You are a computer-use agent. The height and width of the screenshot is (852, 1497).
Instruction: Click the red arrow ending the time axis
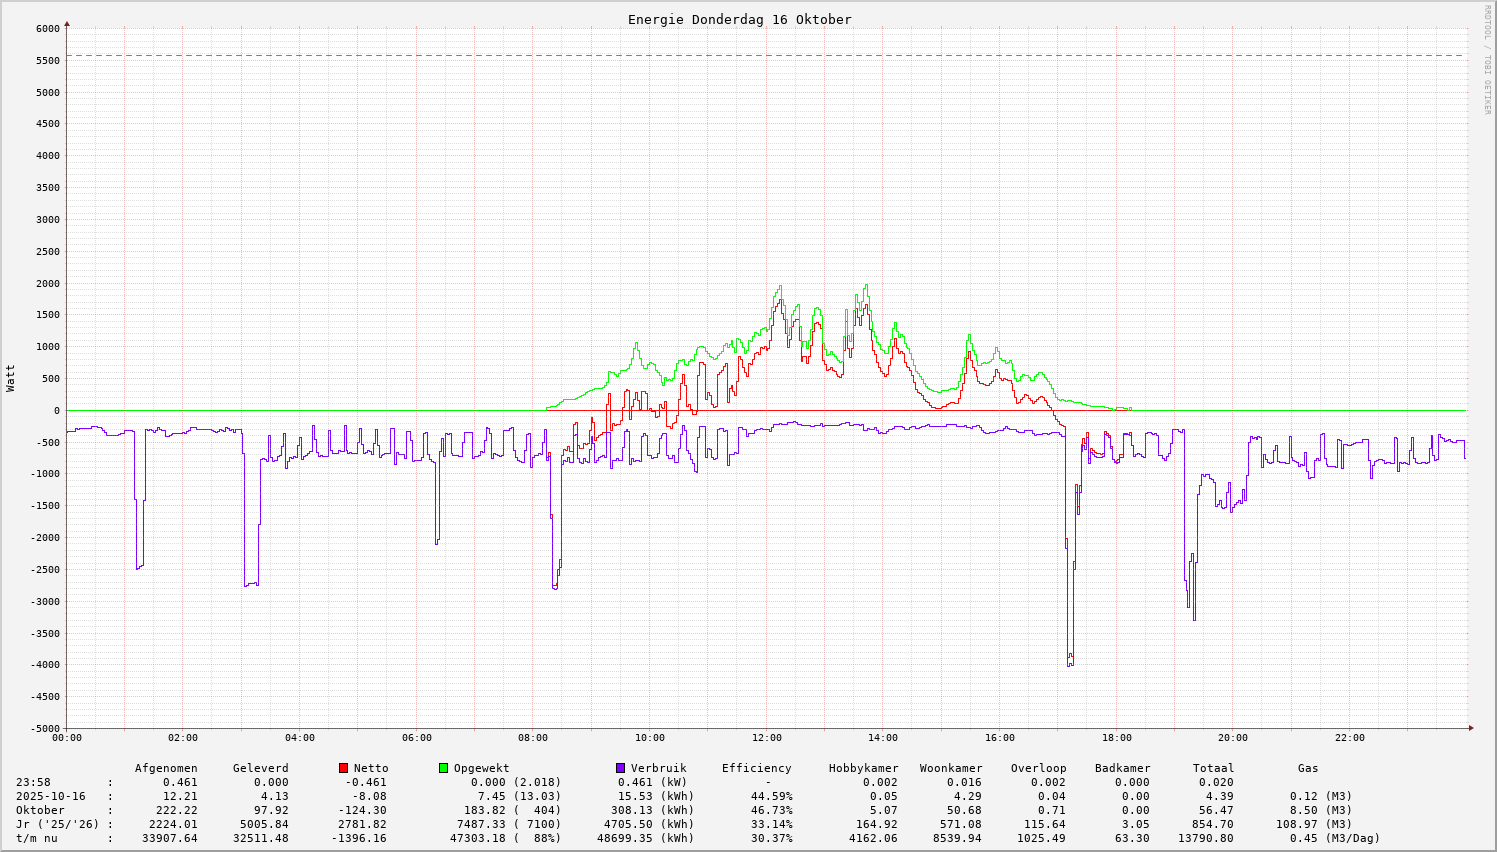(1470, 728)
